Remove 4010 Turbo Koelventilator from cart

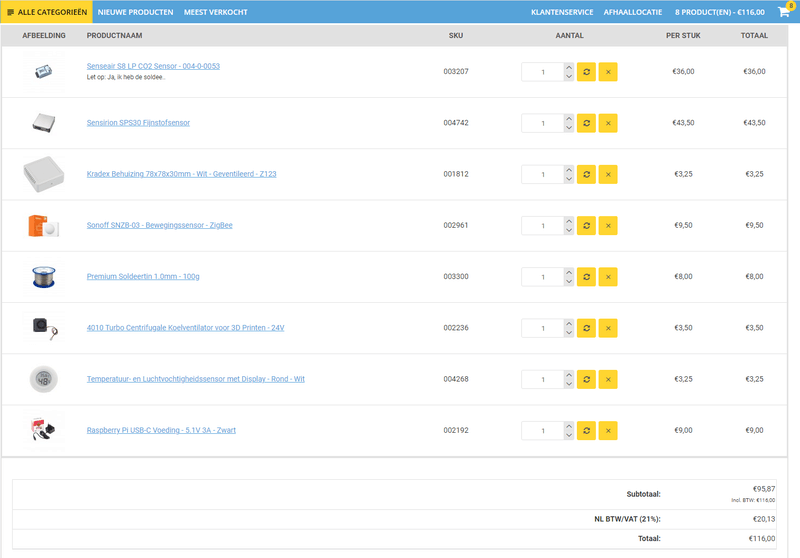click(x=608, y=328)
